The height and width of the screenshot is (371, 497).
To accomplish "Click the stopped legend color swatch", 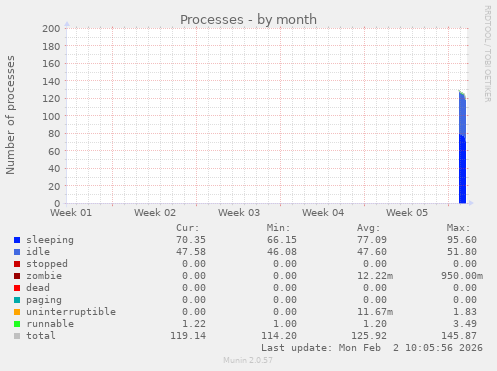I will (x=17, y=264).
